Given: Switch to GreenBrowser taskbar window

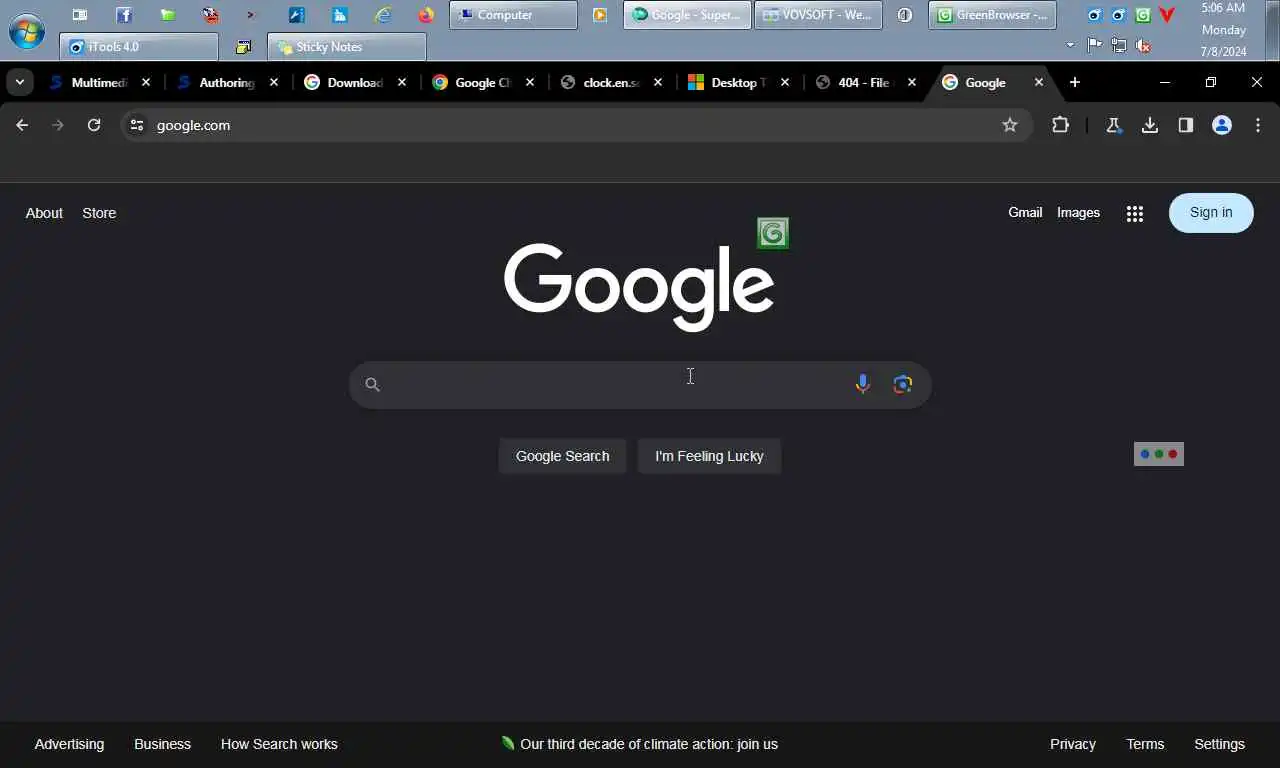Looking at the screenshot, I should (x=992, y=15).
